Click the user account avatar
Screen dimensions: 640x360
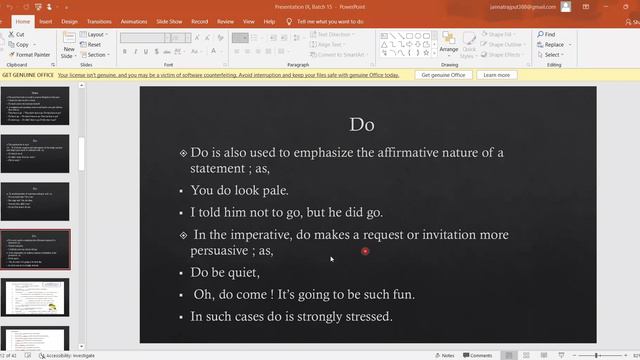point(566,7)
